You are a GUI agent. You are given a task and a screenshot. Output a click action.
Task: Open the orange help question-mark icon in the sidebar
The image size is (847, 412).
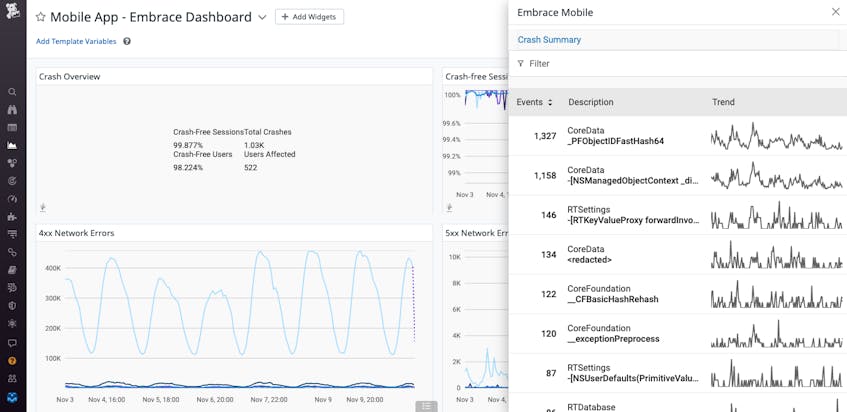[12, 361]
